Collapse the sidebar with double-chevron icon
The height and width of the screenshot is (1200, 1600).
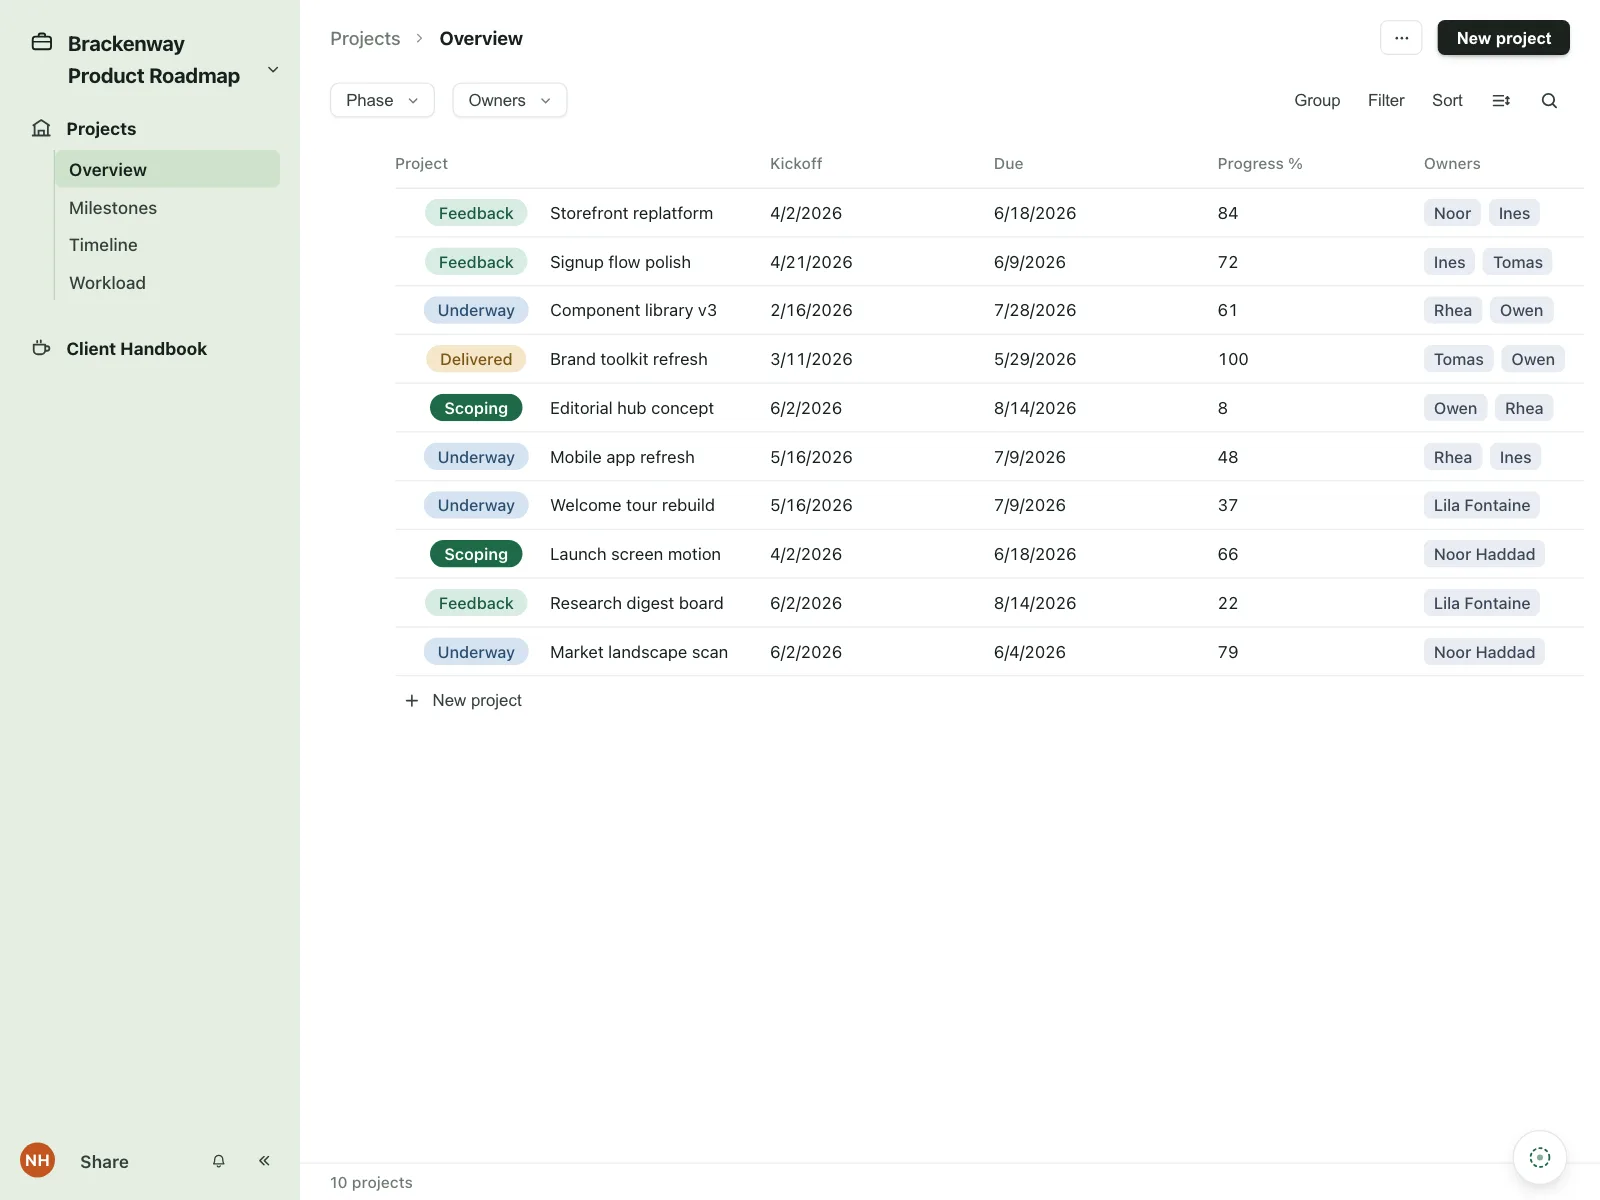coord(264,1161)
